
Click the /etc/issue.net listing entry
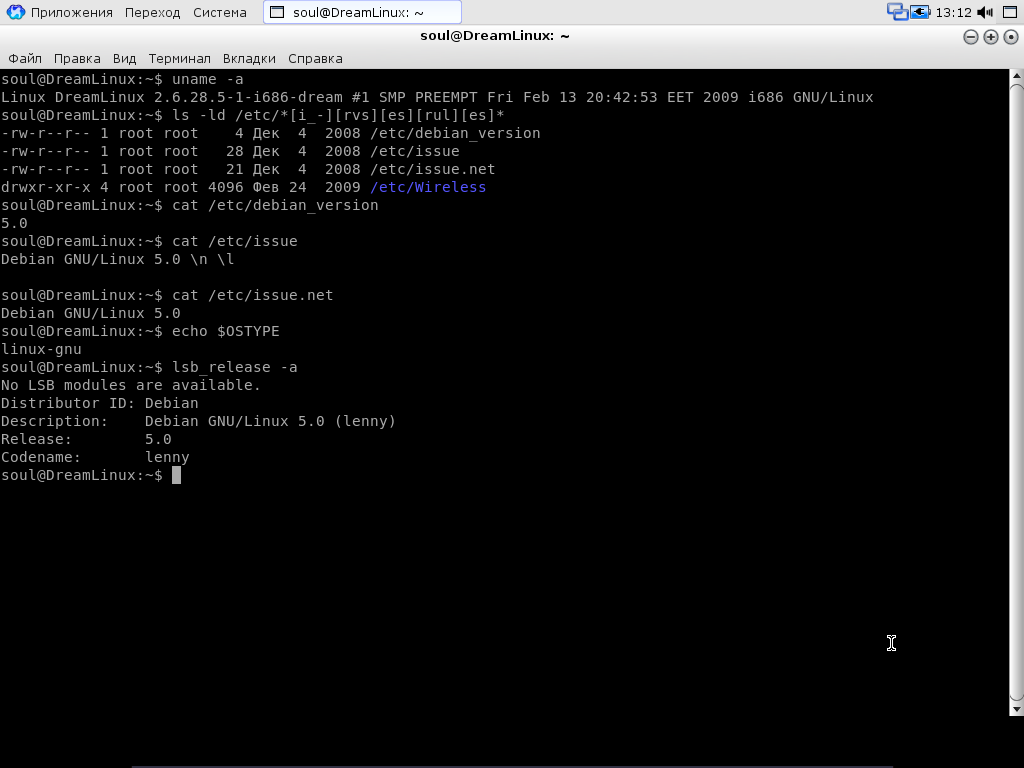coord(432,169)
